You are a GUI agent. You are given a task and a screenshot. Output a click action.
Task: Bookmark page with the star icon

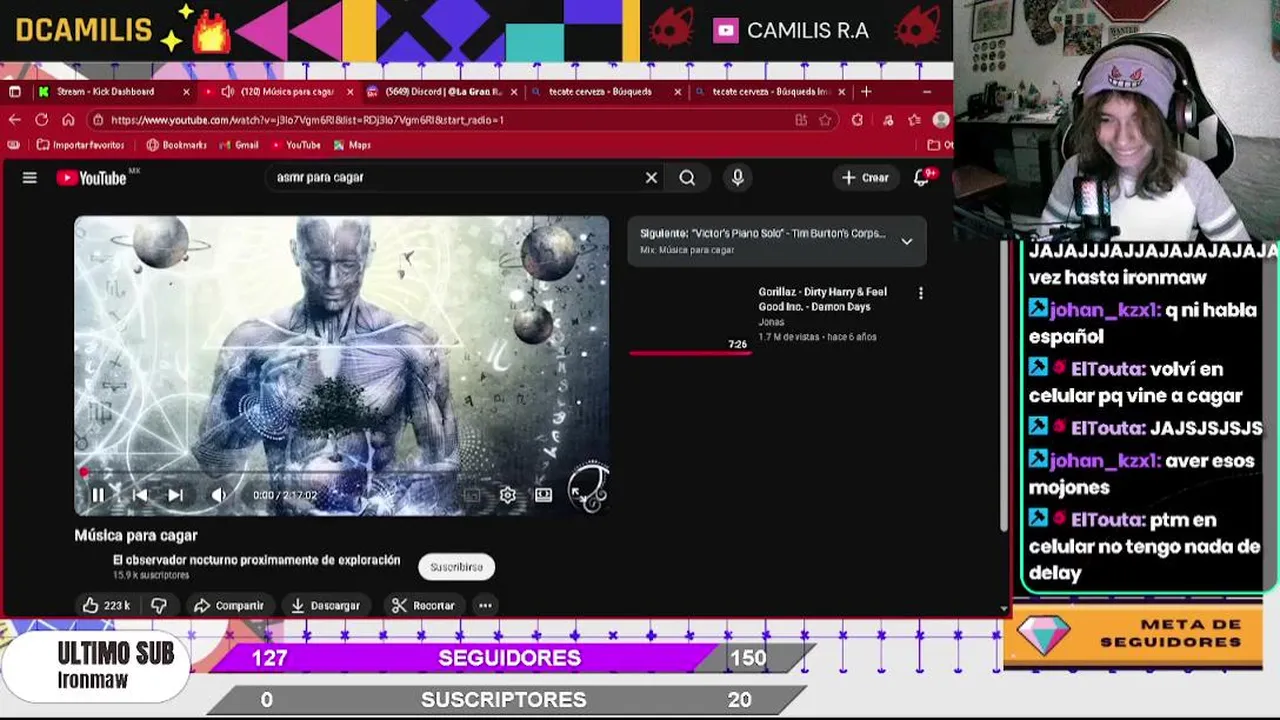825,119
